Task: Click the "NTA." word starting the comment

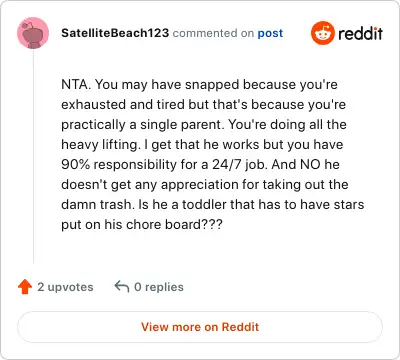Action: click(76, 84)
